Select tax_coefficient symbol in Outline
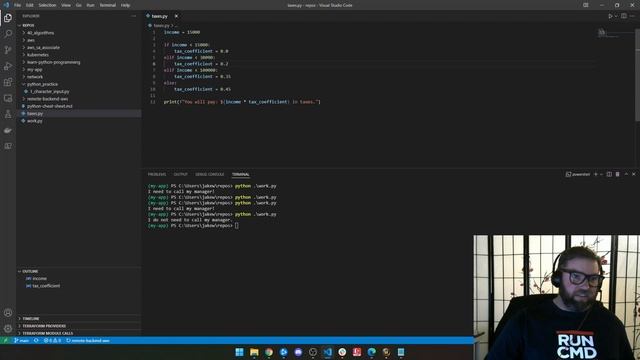This screenshot has height=360, width=640. [46, 286]
